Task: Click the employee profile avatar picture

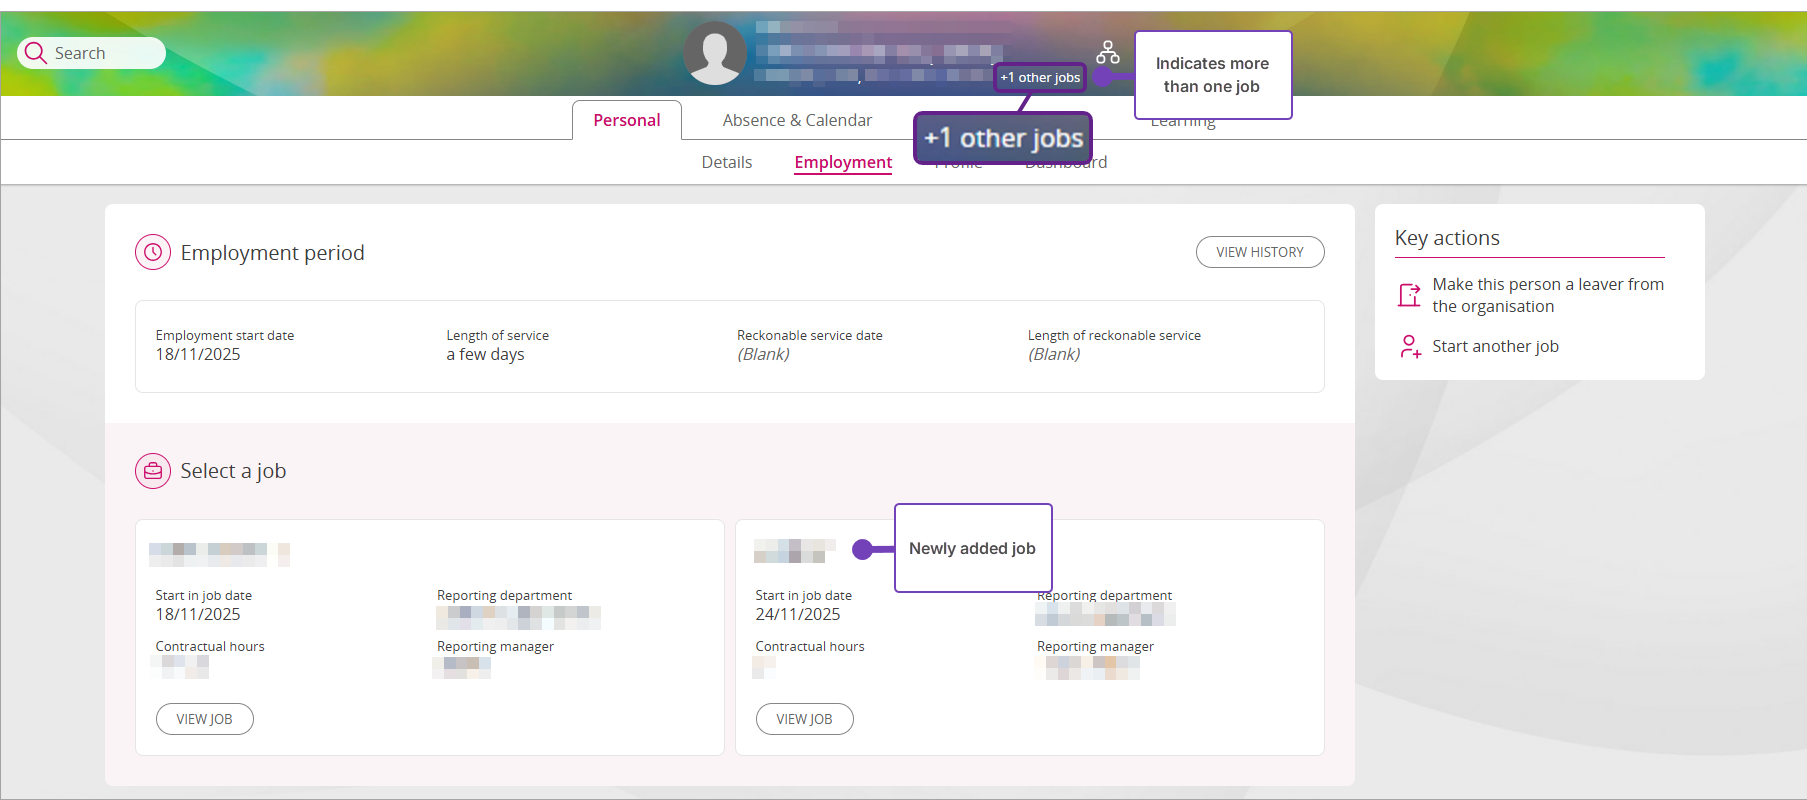Action: pyautogui.click(x=714, y=54)
